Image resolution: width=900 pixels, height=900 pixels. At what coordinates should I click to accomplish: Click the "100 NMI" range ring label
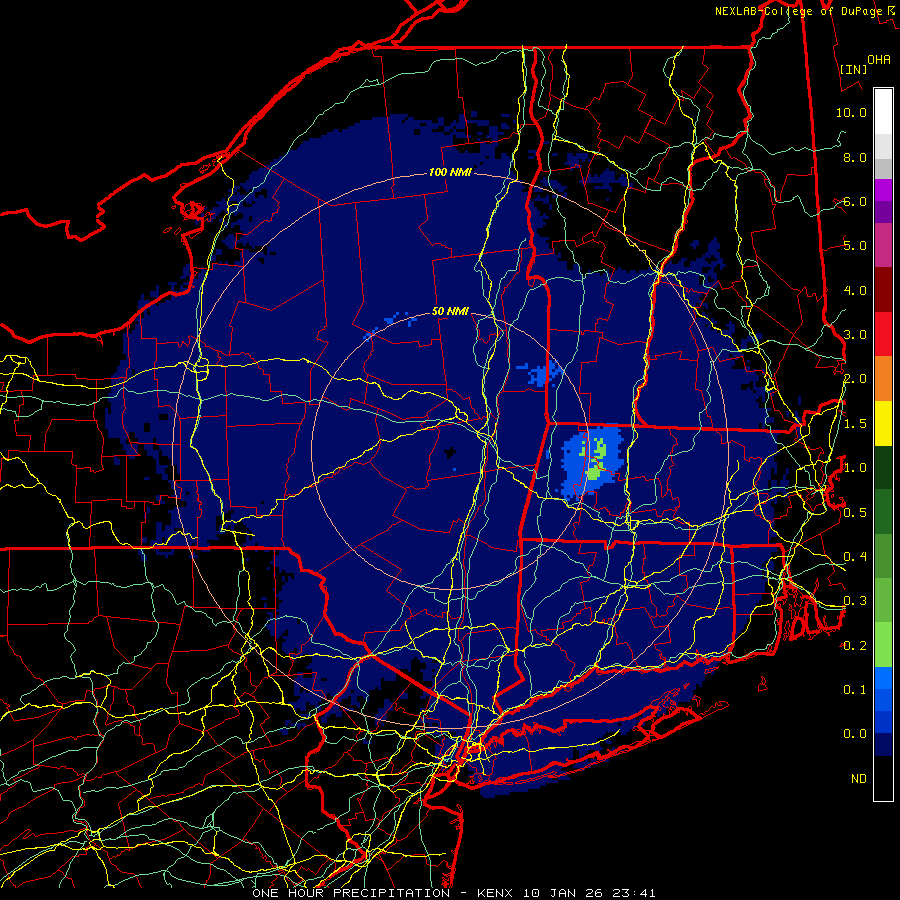(x=449, y=172)
